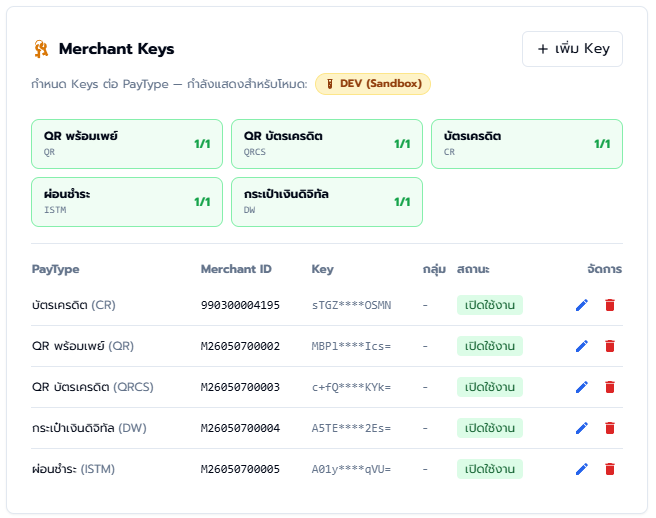The height and width of the screenshot is (518, 656).
Task: Select the QR บัตรเครดิต QRCS card
Action: pyautogui.click(x=327, y=144)
